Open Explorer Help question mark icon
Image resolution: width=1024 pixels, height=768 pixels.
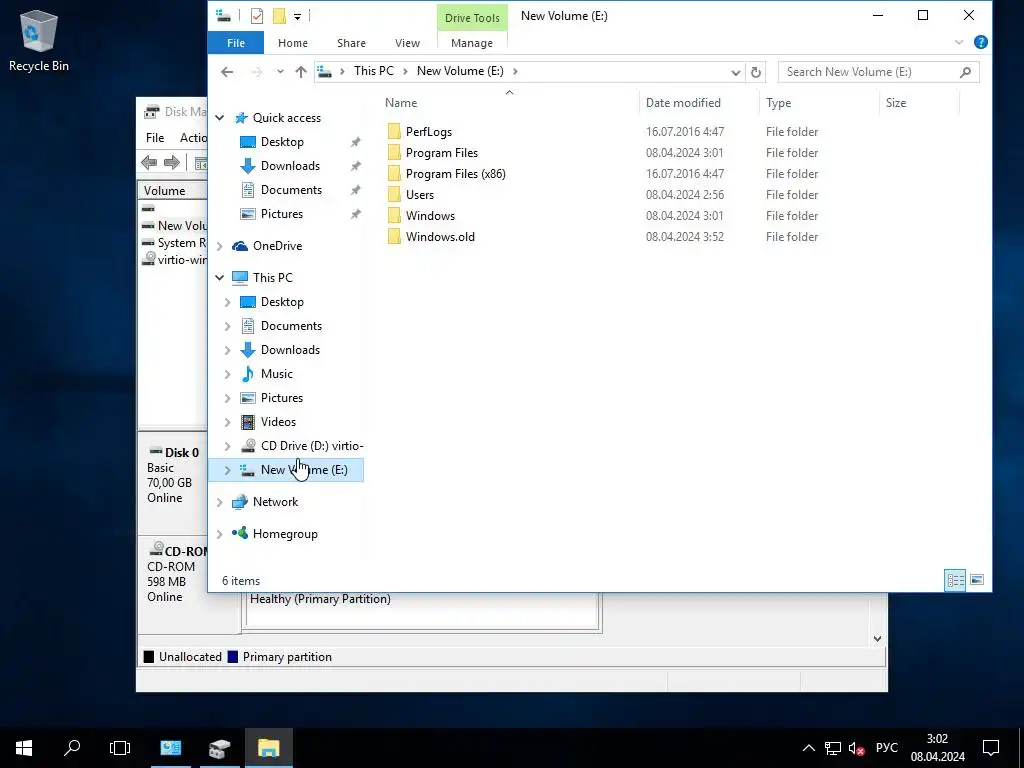click(980, 42)
